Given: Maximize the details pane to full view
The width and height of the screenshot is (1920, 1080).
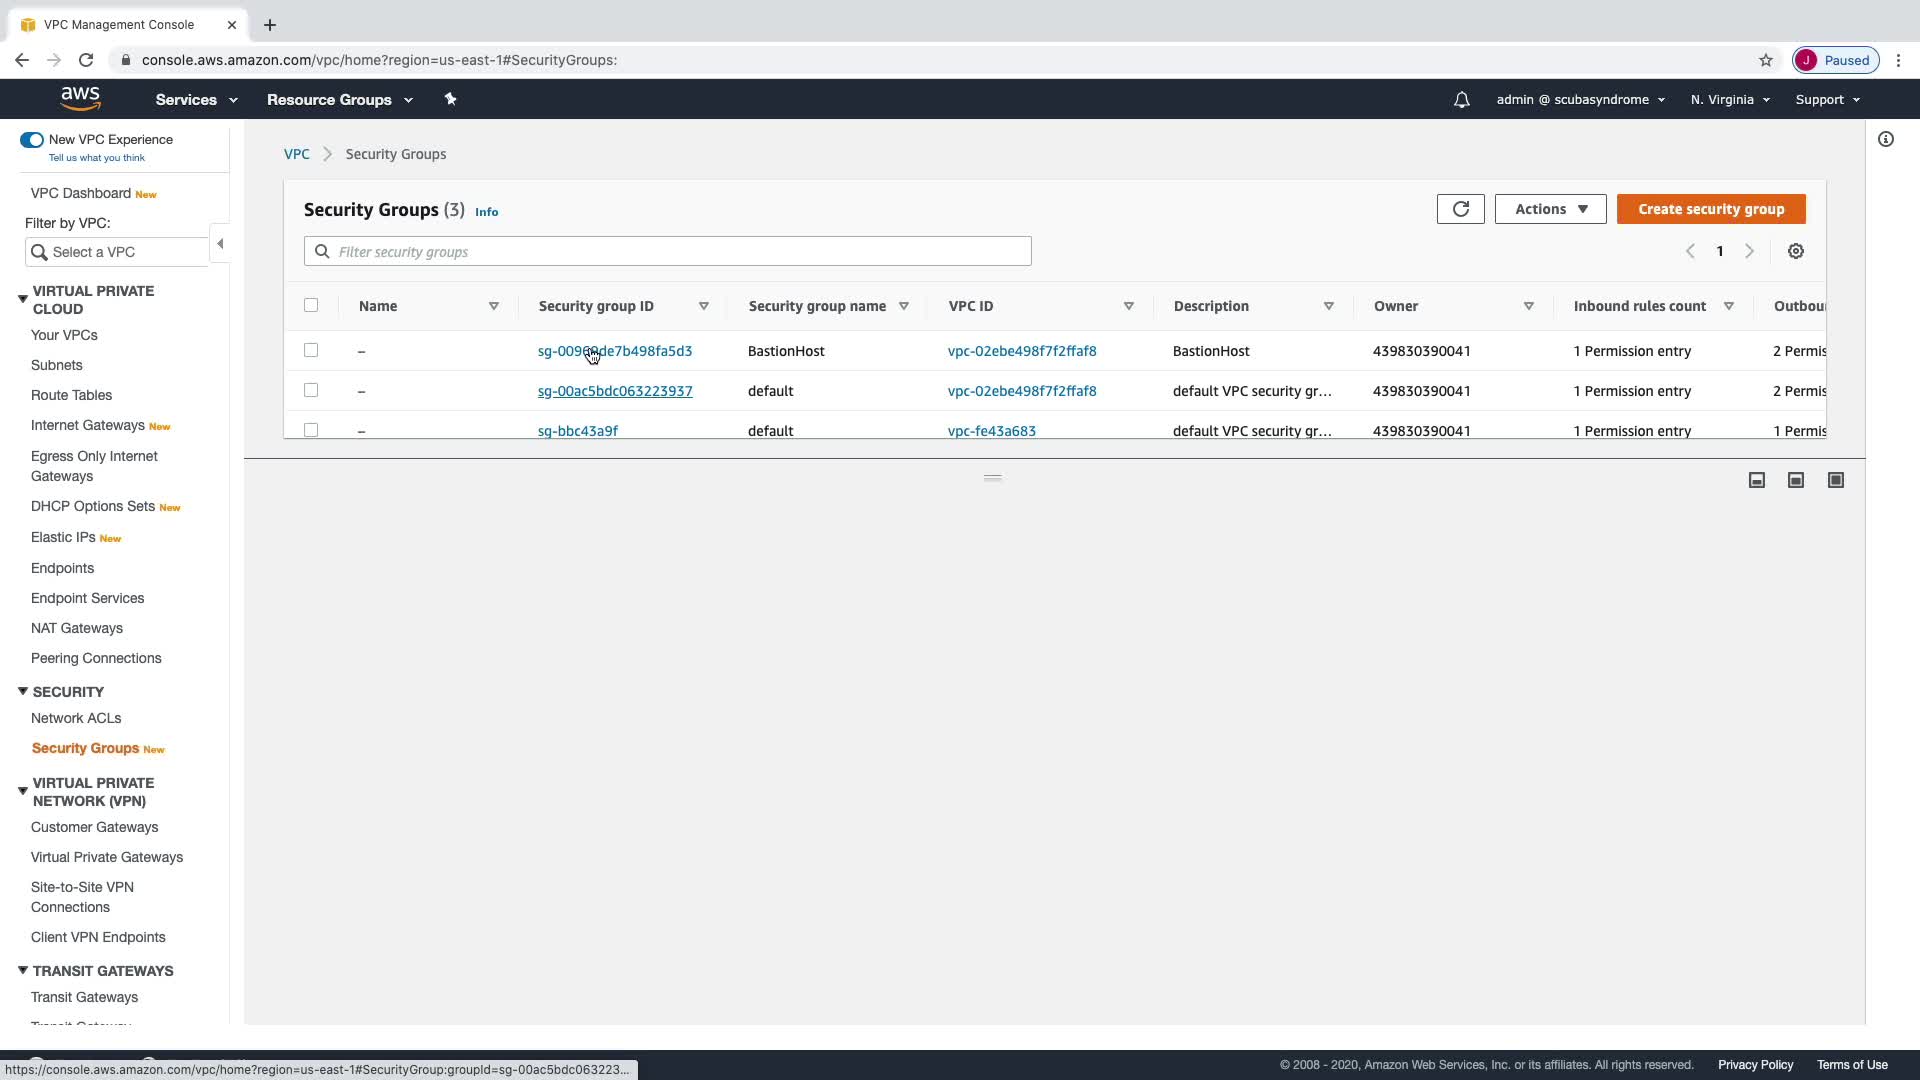Looking at the screenshot, I should pyautogui.click(x=1835, y=481).
